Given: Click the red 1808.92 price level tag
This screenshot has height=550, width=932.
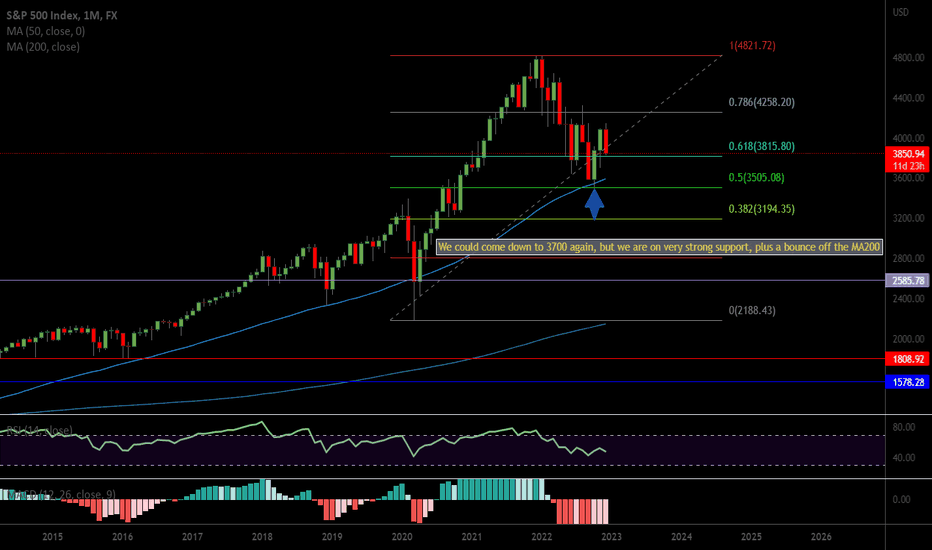Looking at the screenshot, I should coord(908,359).
